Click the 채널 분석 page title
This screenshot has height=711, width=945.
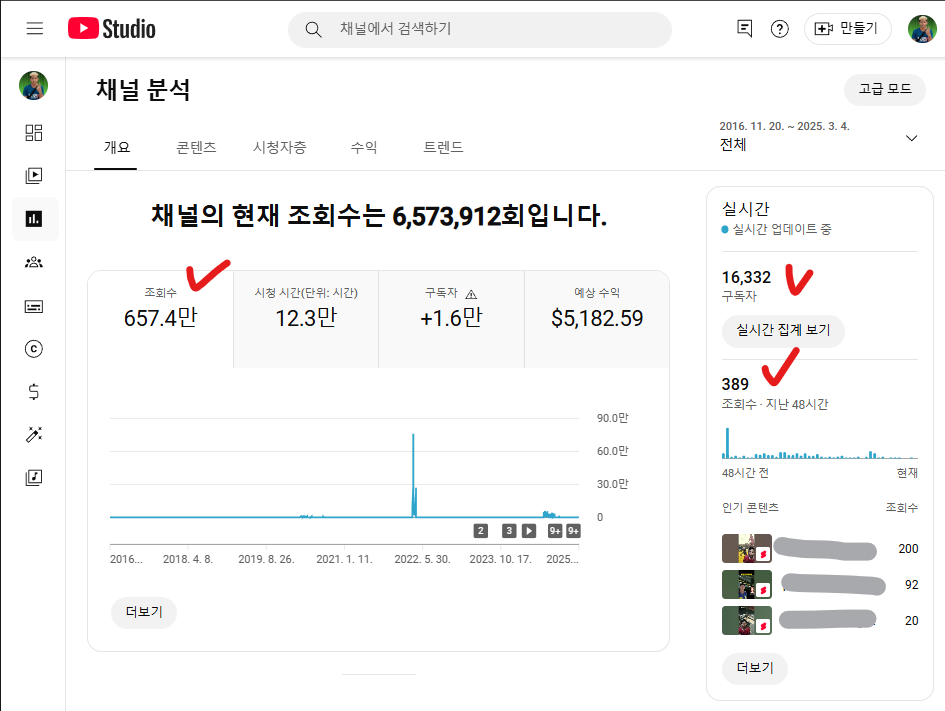tap(143, 90)
